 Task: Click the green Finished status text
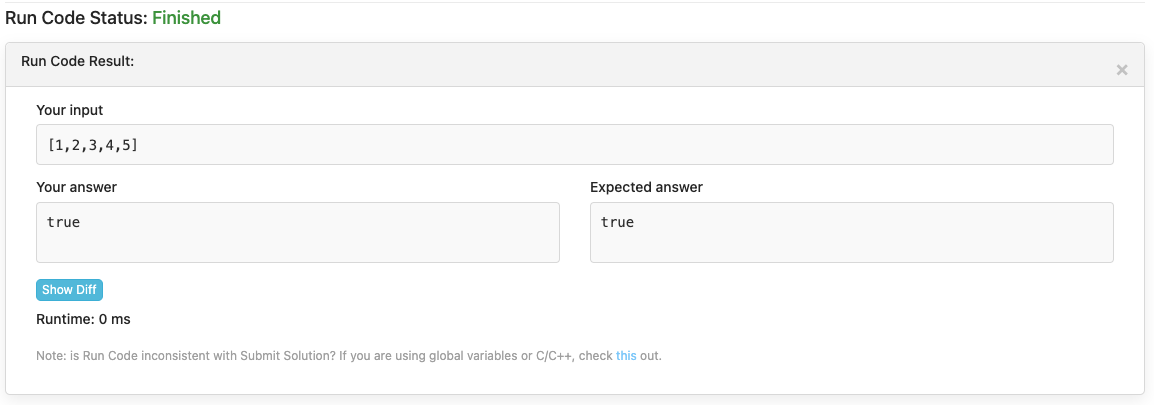186,18
